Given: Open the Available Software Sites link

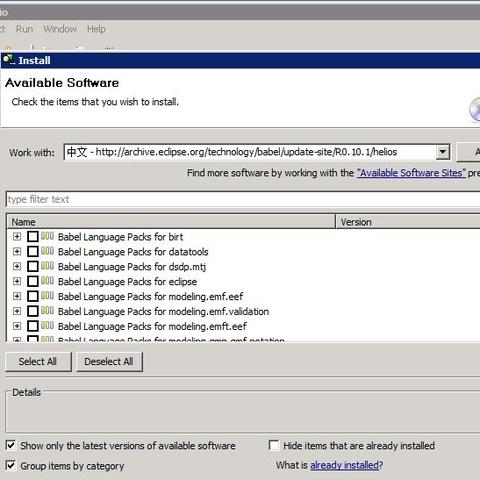Looking at the screenshot, I should click(x=411, y=173).
